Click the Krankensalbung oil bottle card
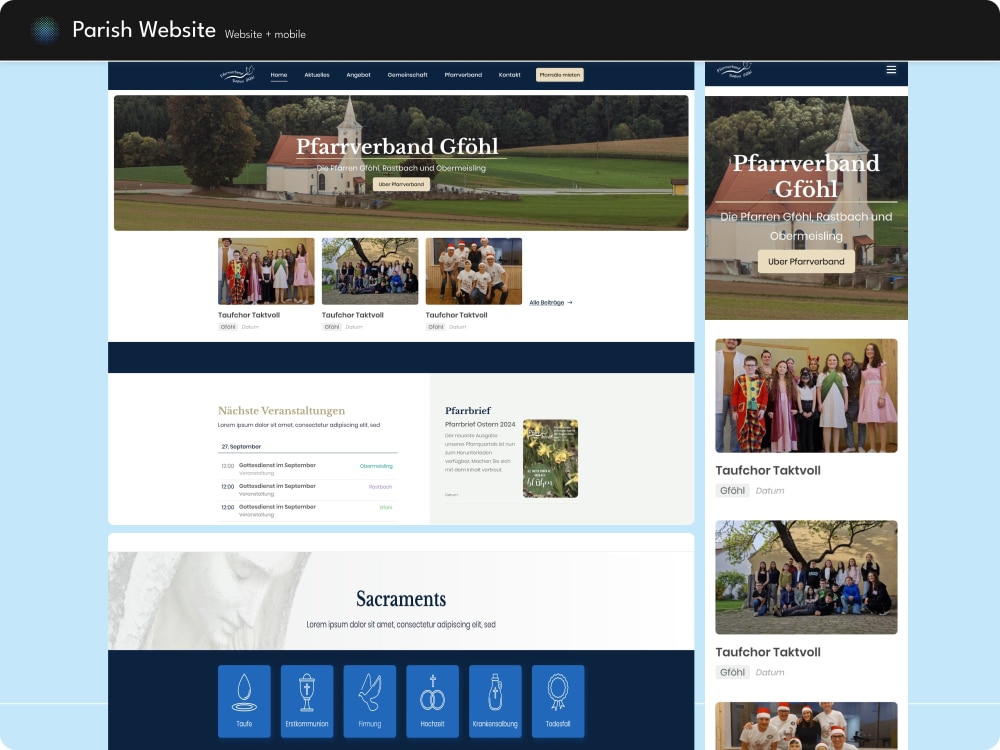Screen dimensions: 1000x750 point(495,701)
